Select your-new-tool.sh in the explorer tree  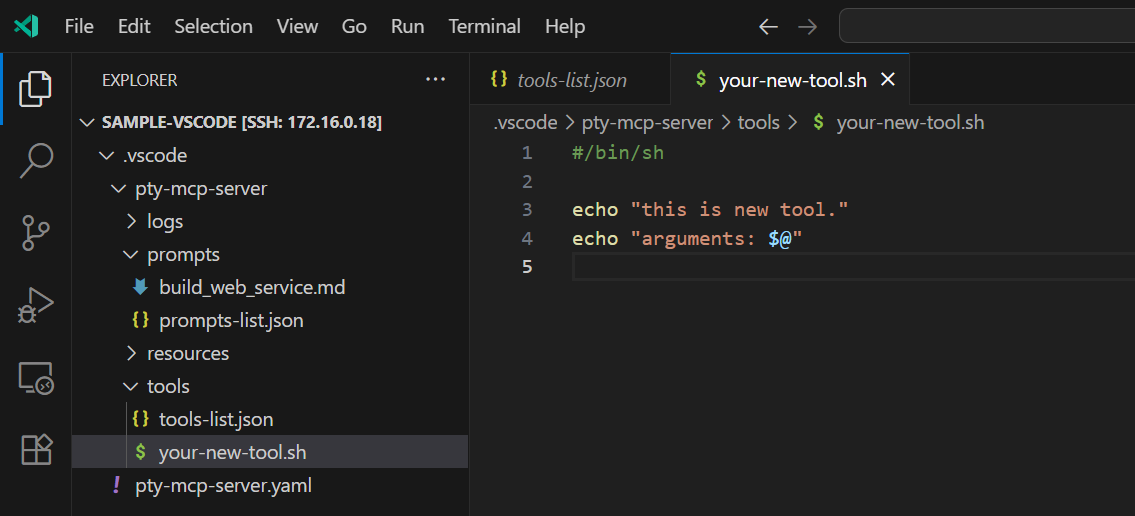270,452
